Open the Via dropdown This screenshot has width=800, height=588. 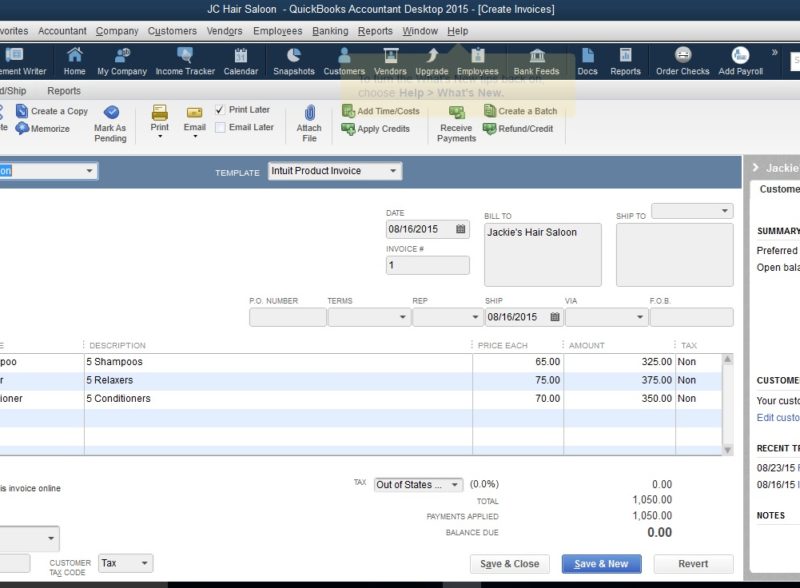point(640,317)
